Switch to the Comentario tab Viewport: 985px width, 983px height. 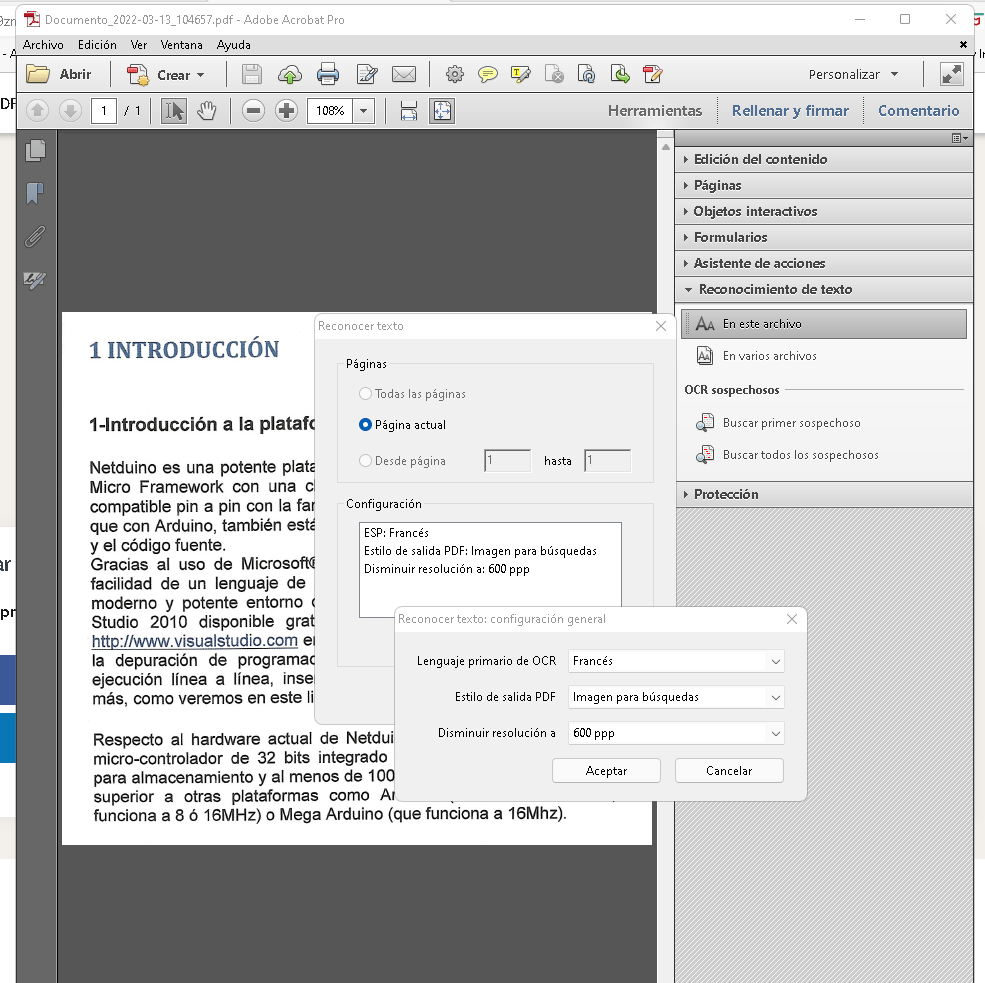918,111
